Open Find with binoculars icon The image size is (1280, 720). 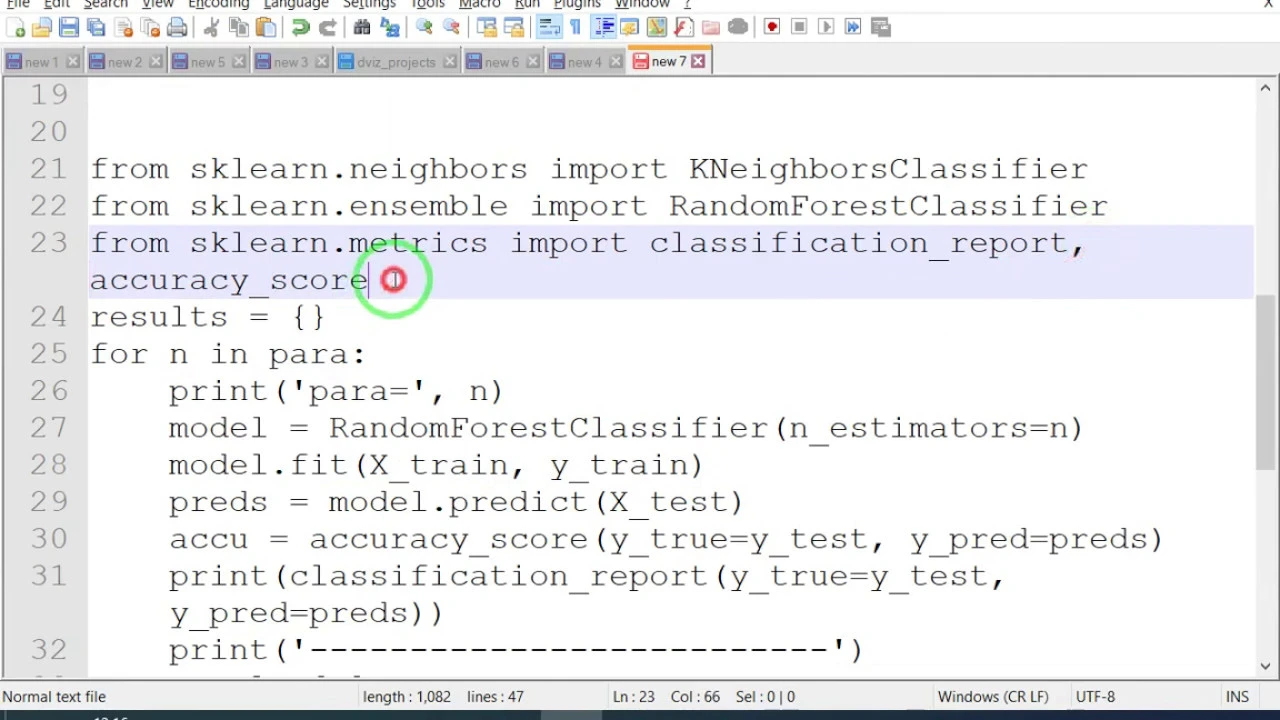(362, 27)
